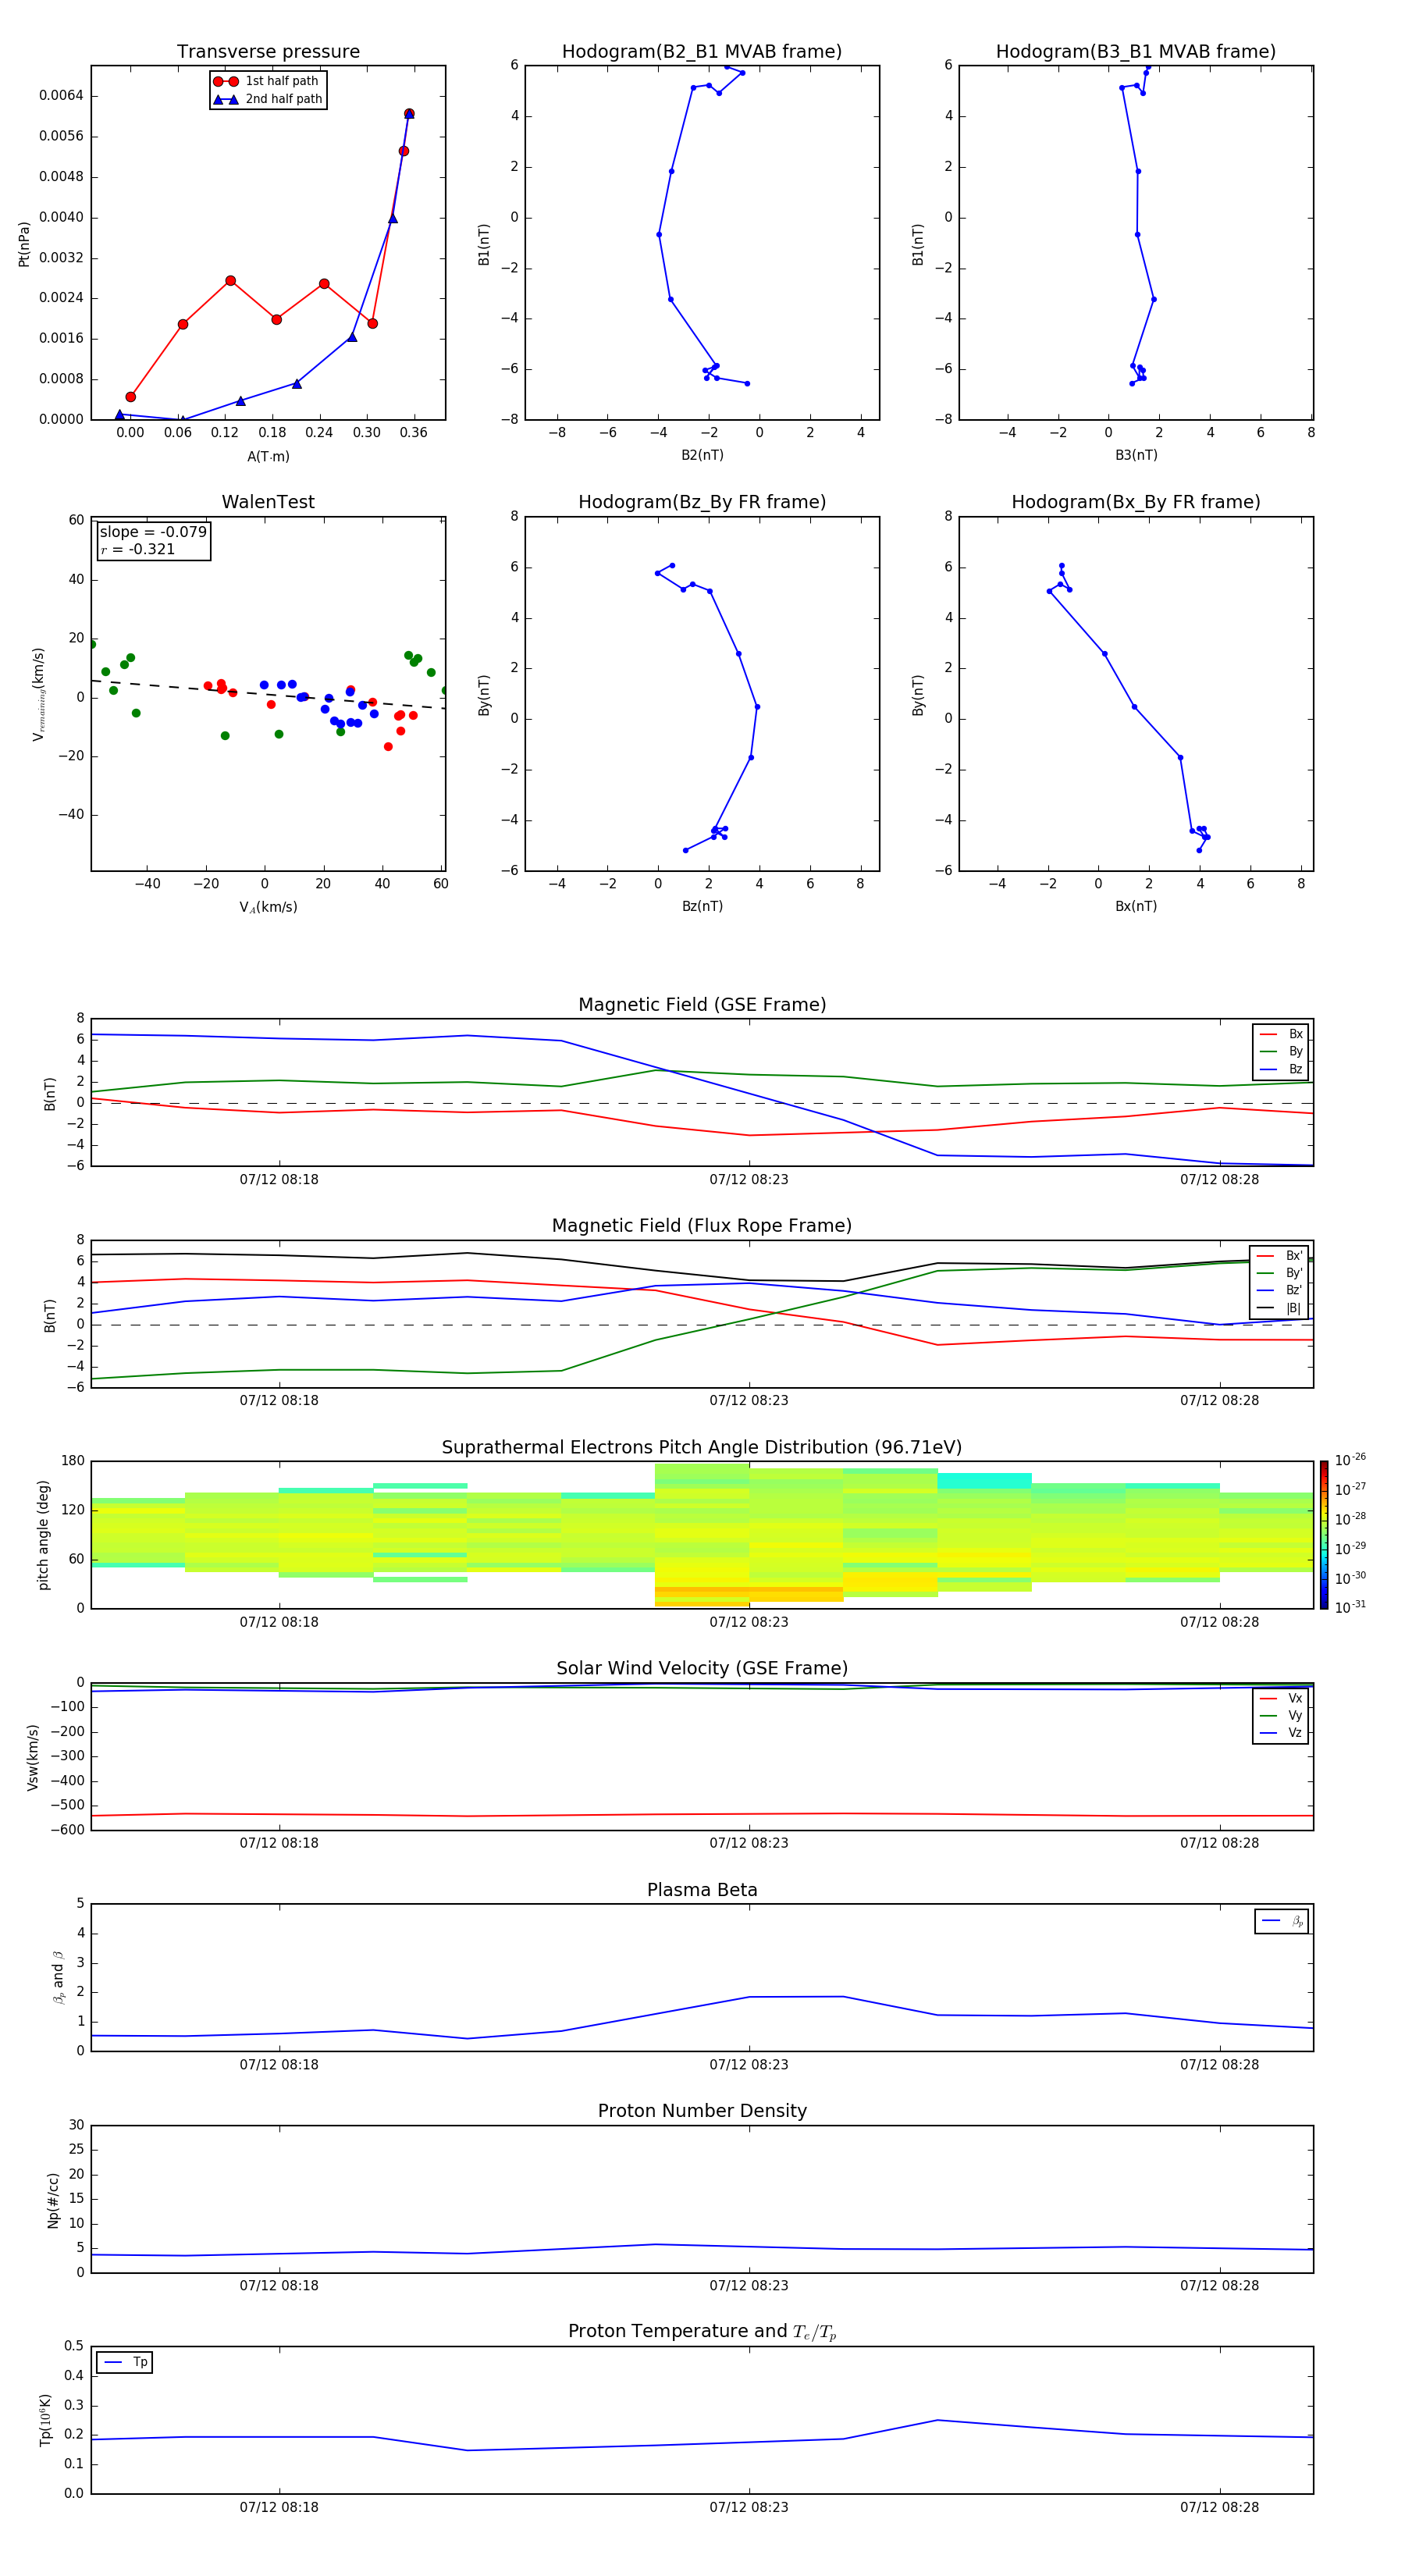Click the 10^-31 colorbar label
Screen dimensions: 1405x2576
click(1350, 1607)
